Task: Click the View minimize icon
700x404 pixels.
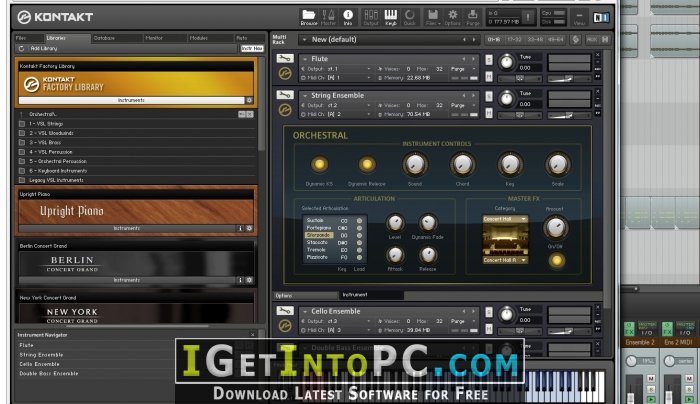Action: coord(579,17)
